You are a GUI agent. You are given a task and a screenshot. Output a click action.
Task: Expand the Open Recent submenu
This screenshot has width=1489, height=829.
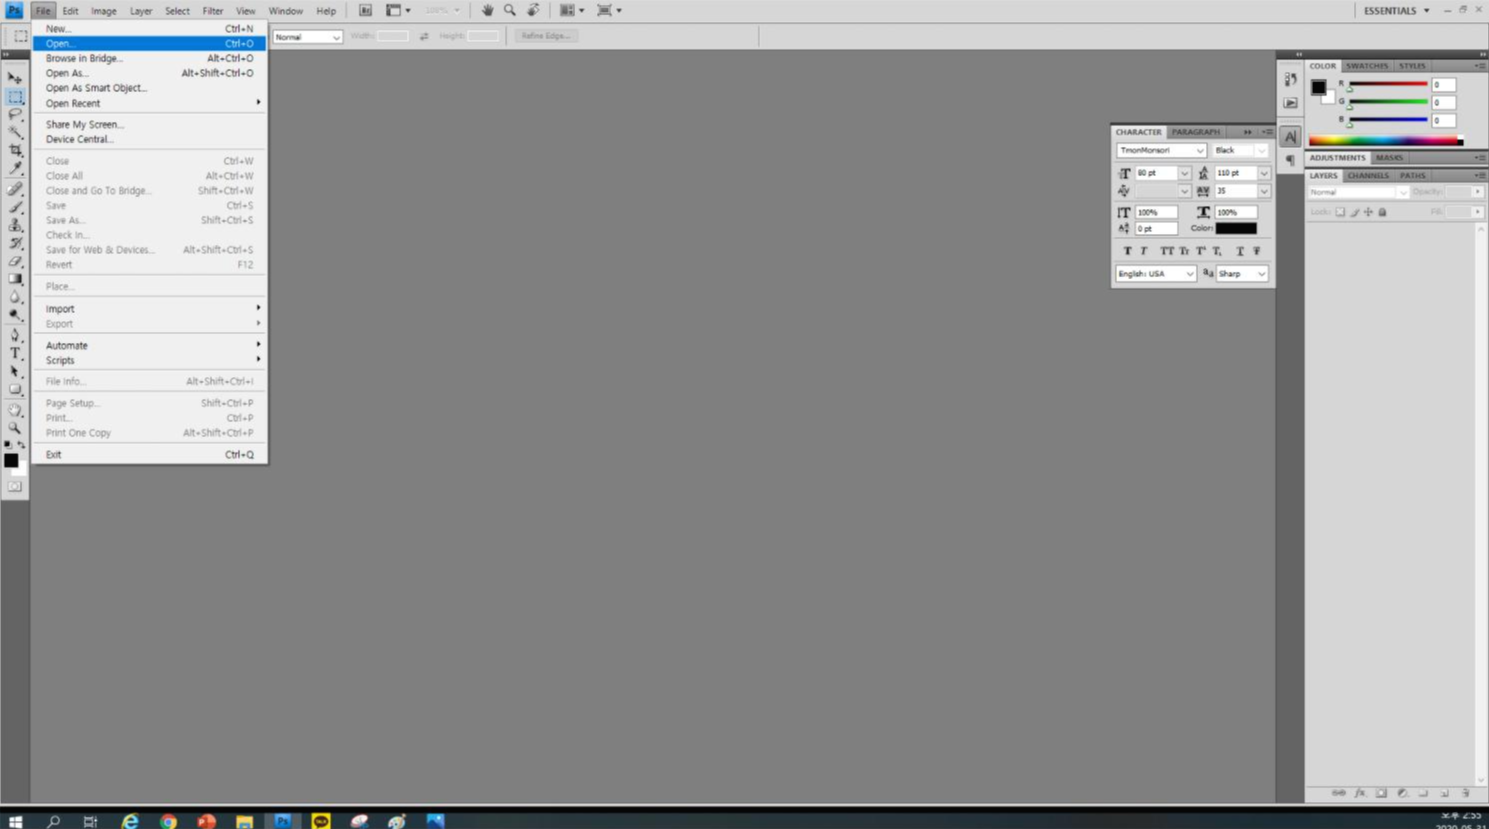[x=150, y=103]
